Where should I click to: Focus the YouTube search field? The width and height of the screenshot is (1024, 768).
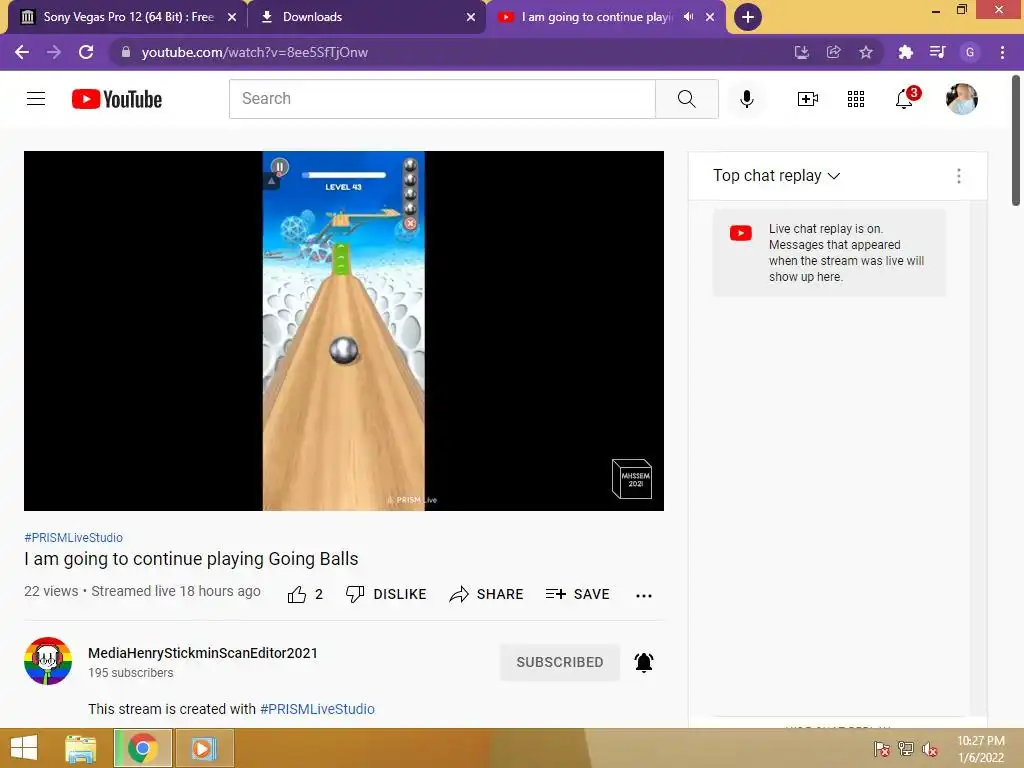click(442, 99)
